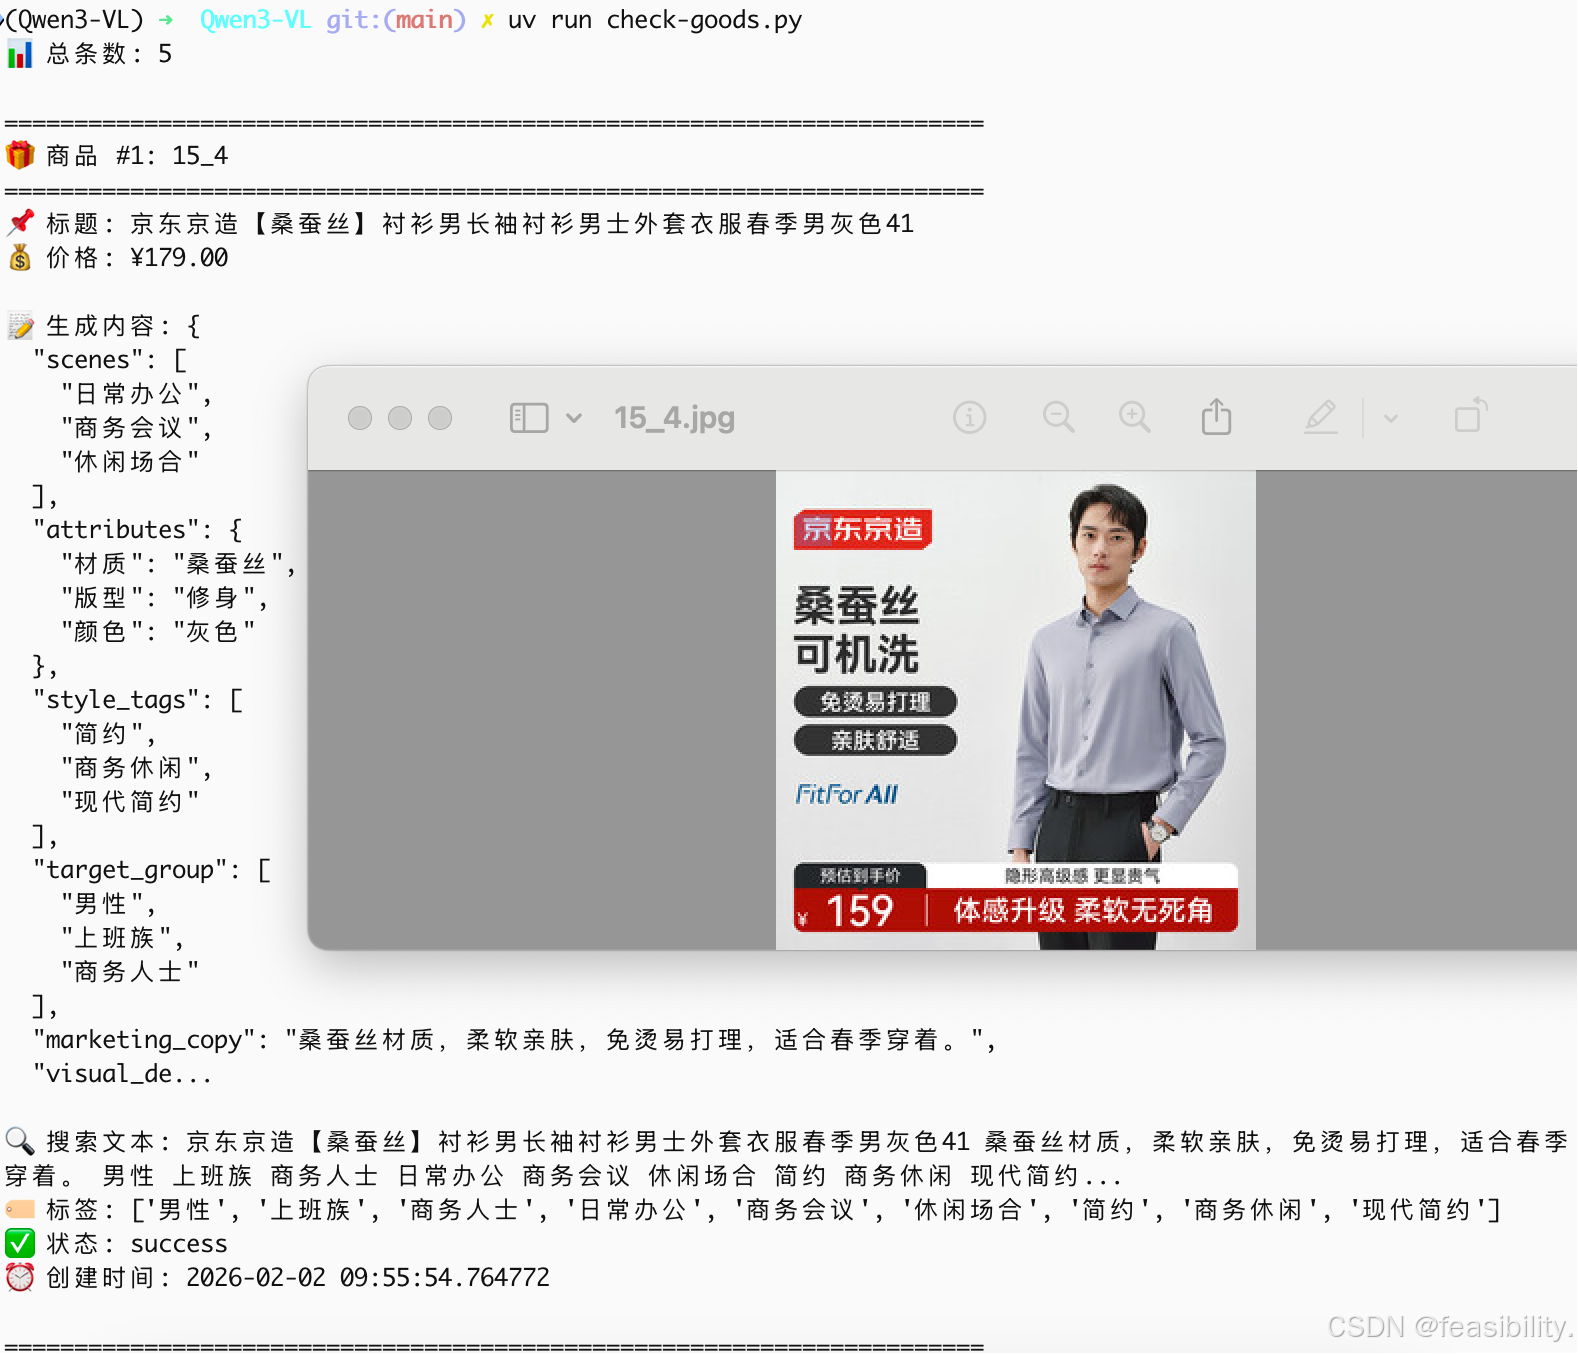The width and height of the screenshot is (1578, 1354).
Task: Click the "现代简约" style tag entry
Action: tap(130, 802)
